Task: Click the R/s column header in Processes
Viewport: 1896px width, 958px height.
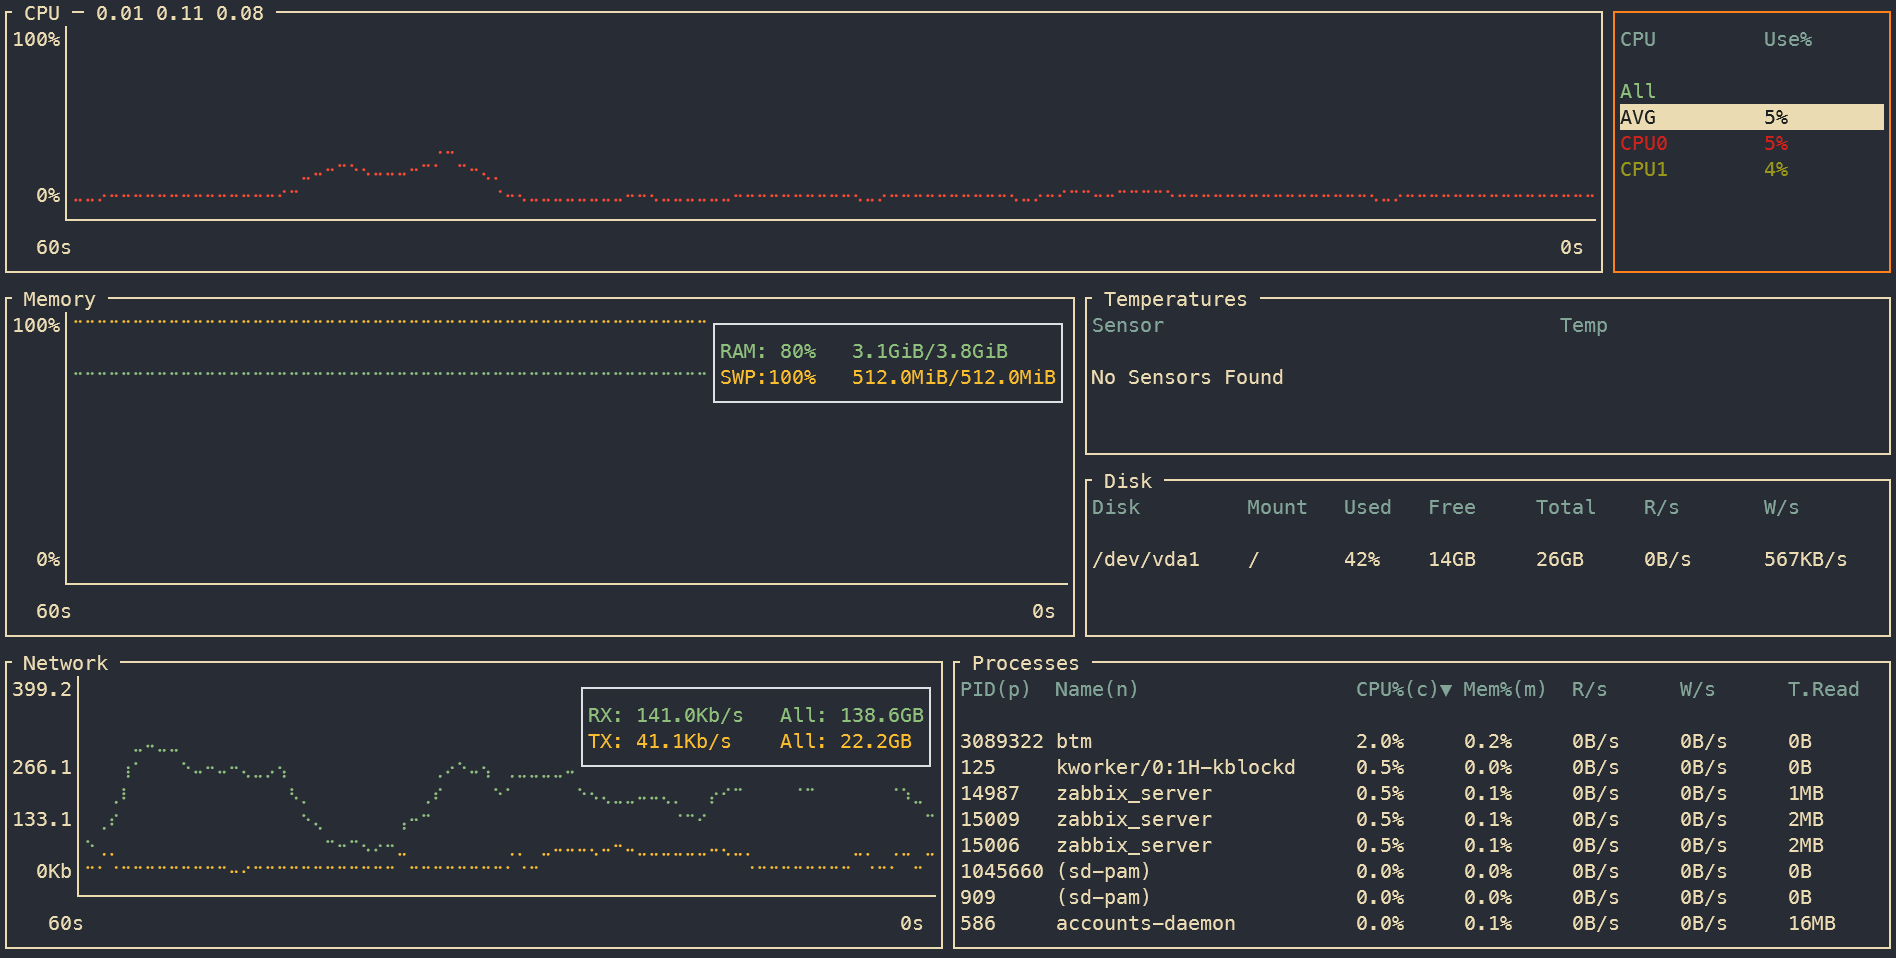Action: tap(1589, 689)
